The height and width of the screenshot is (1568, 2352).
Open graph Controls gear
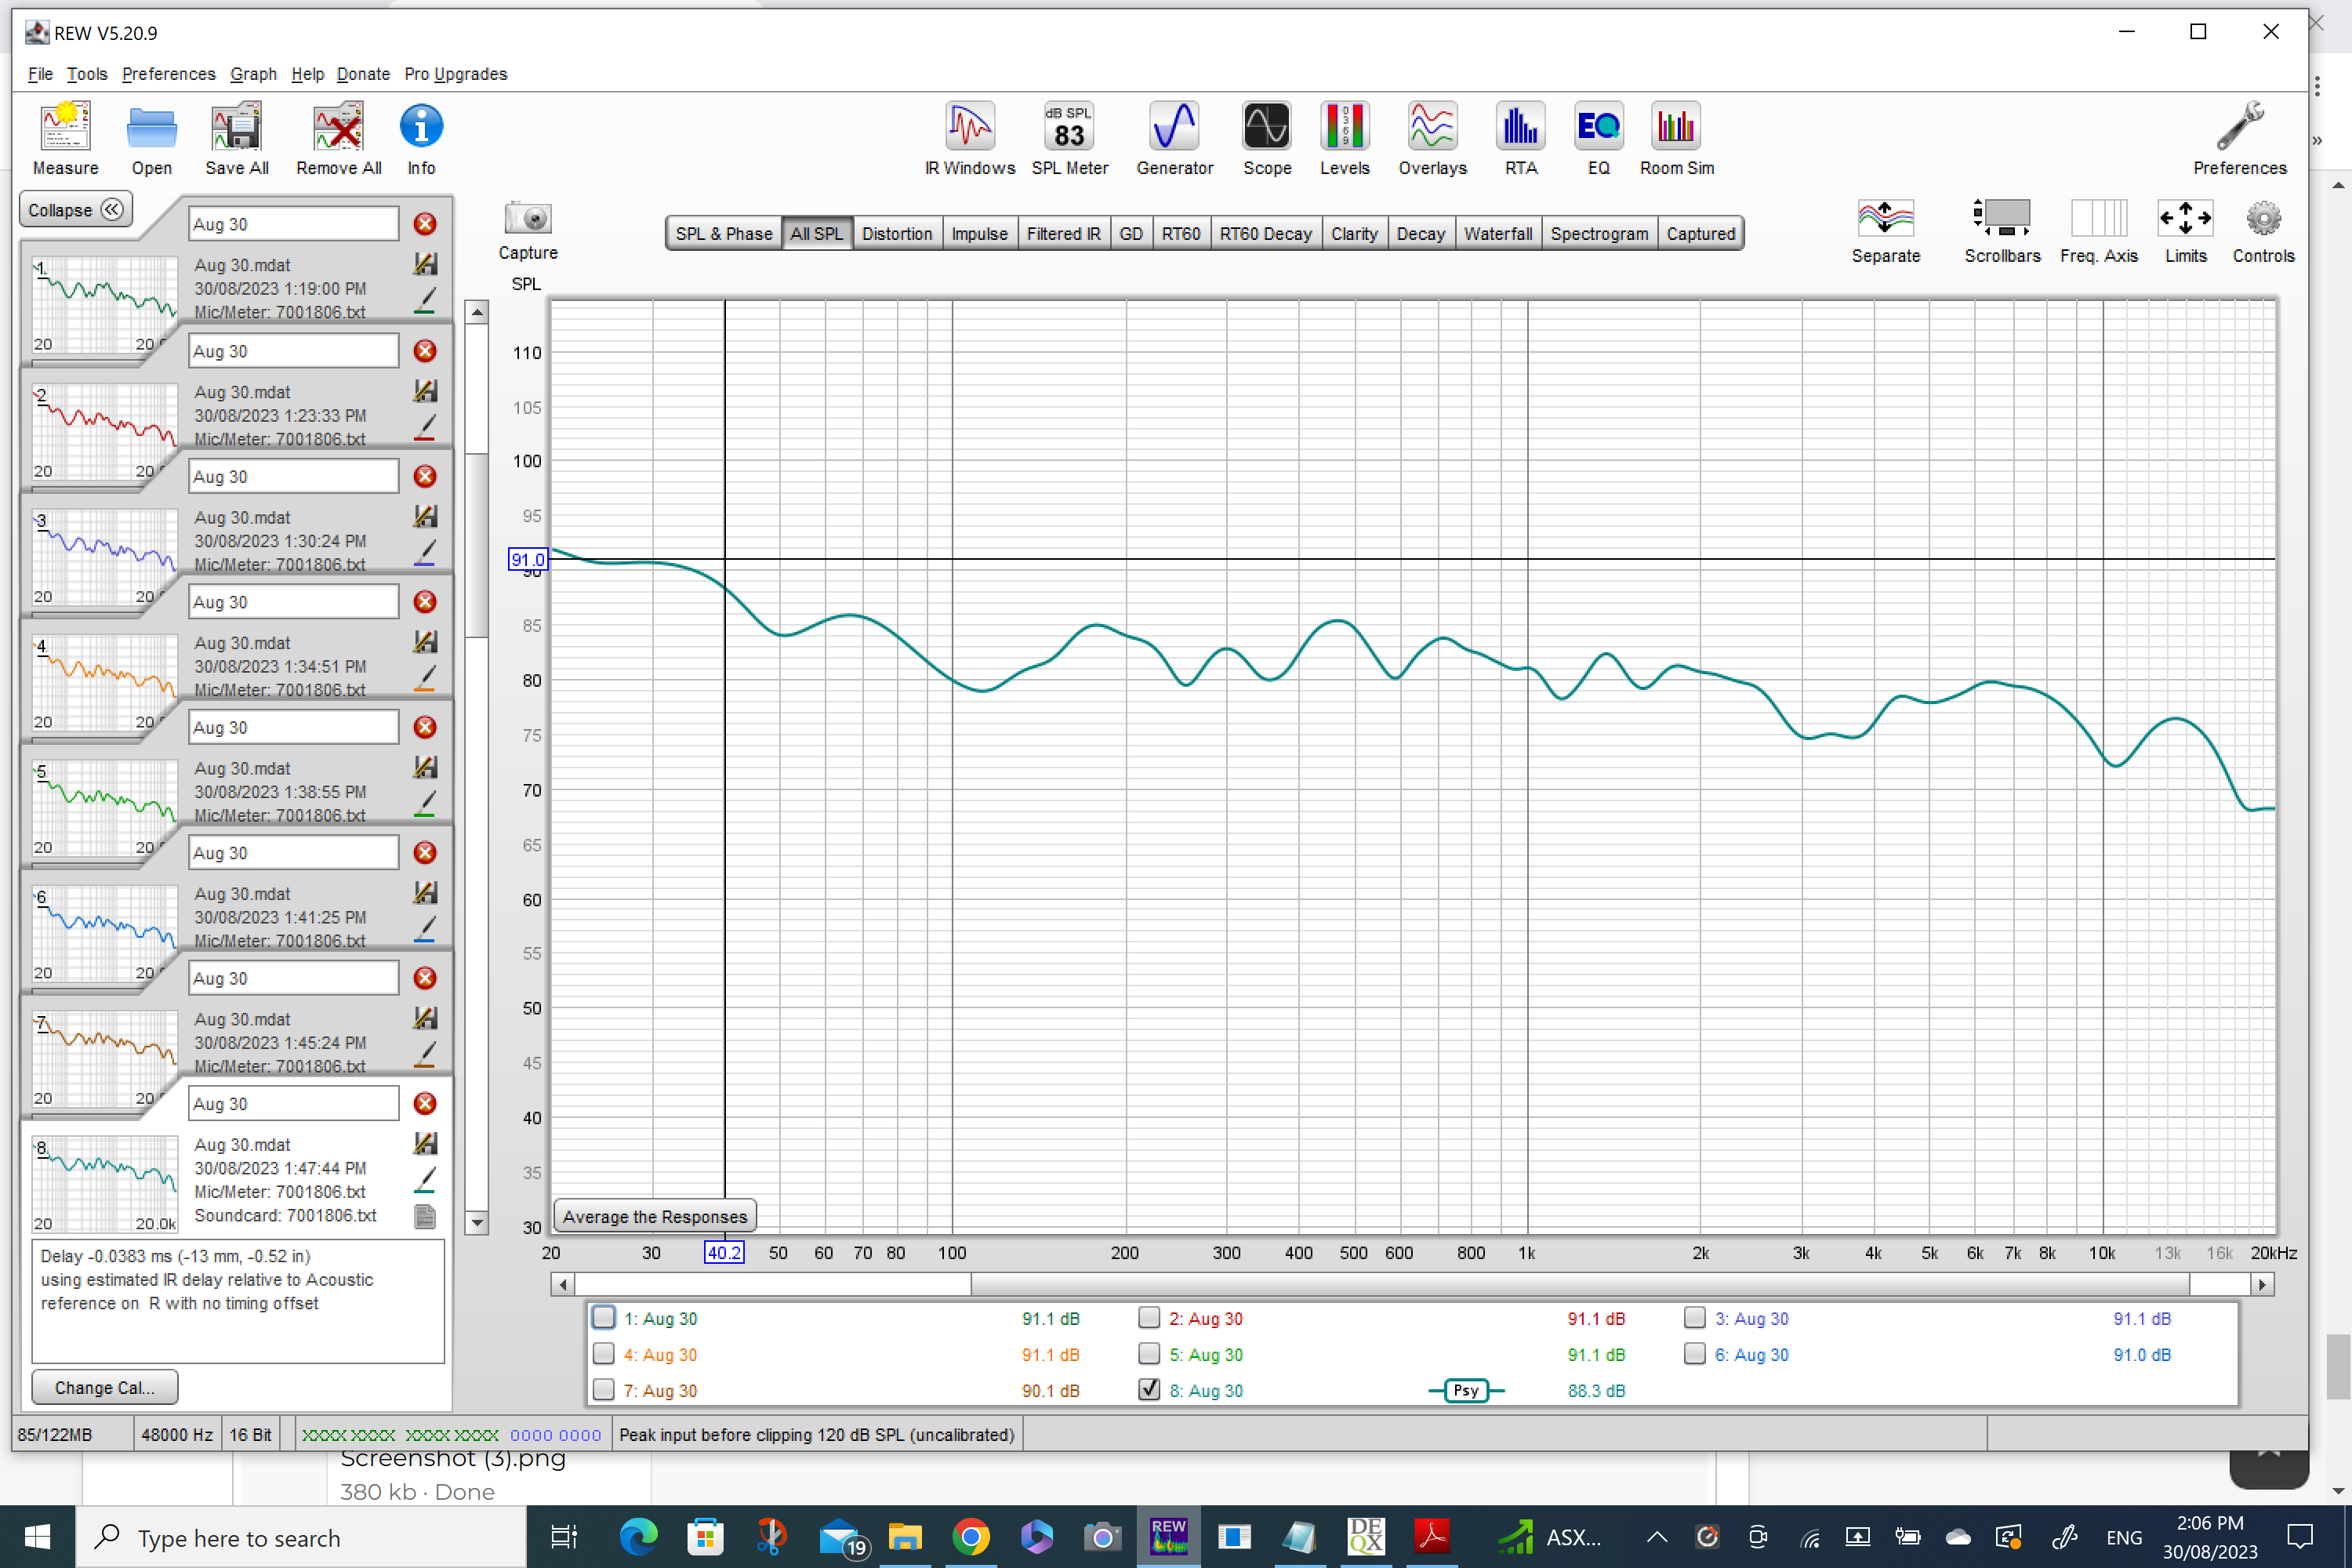(x=2264, y=231)
